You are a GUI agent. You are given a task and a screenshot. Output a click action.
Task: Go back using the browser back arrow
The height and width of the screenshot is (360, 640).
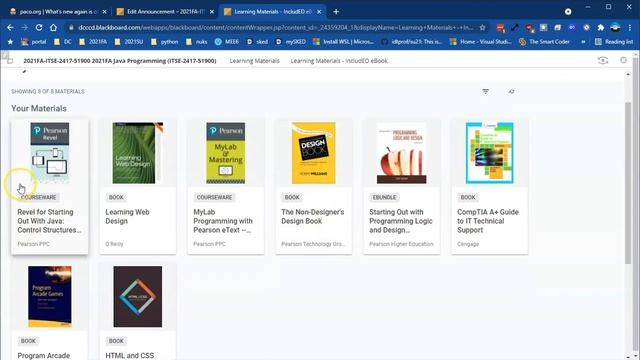10,27
